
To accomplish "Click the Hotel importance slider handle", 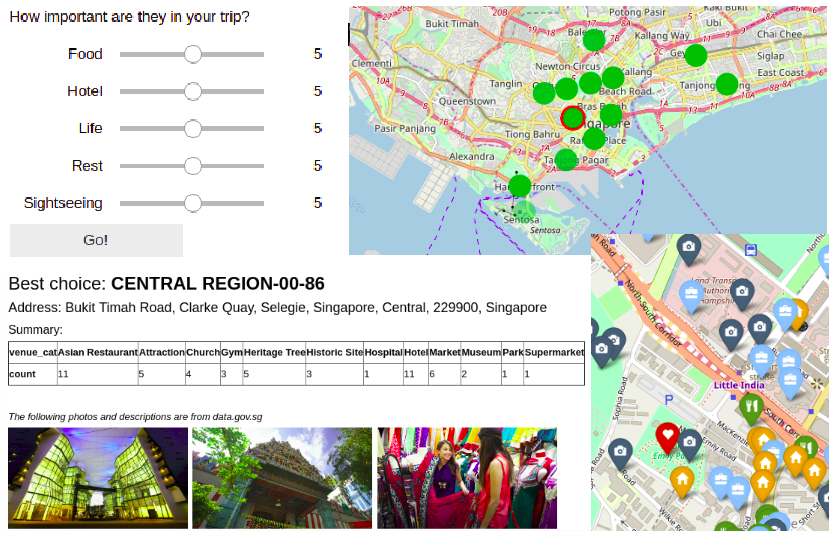I will [x=193, y=91].
